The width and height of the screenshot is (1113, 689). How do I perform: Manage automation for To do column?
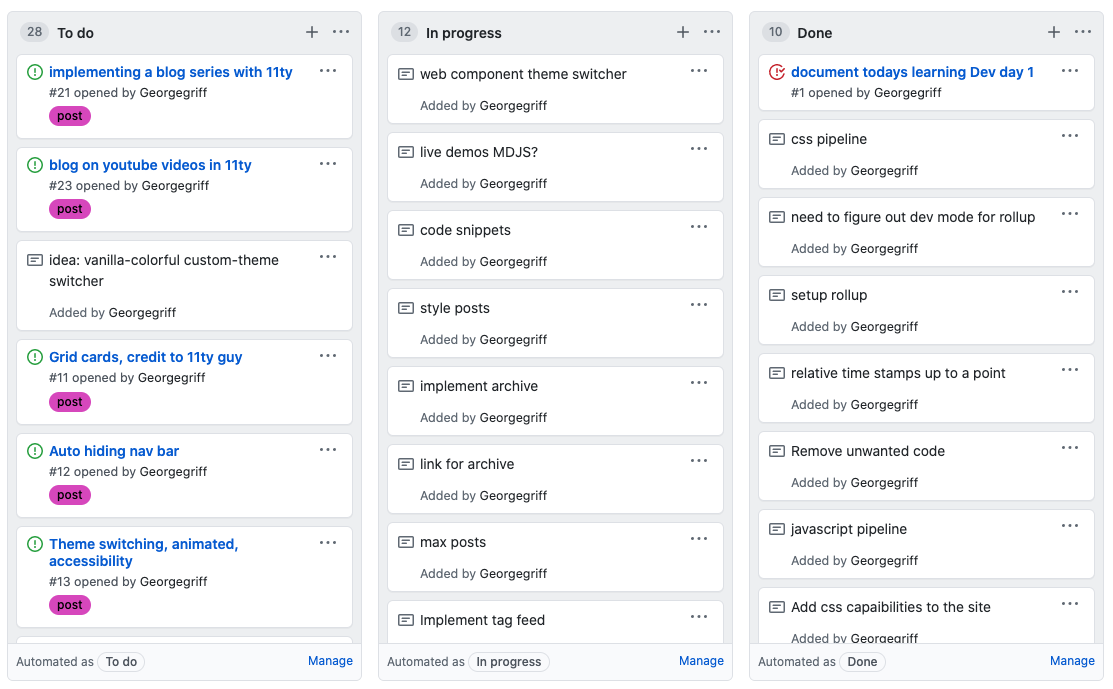click(x=330, y=661)
